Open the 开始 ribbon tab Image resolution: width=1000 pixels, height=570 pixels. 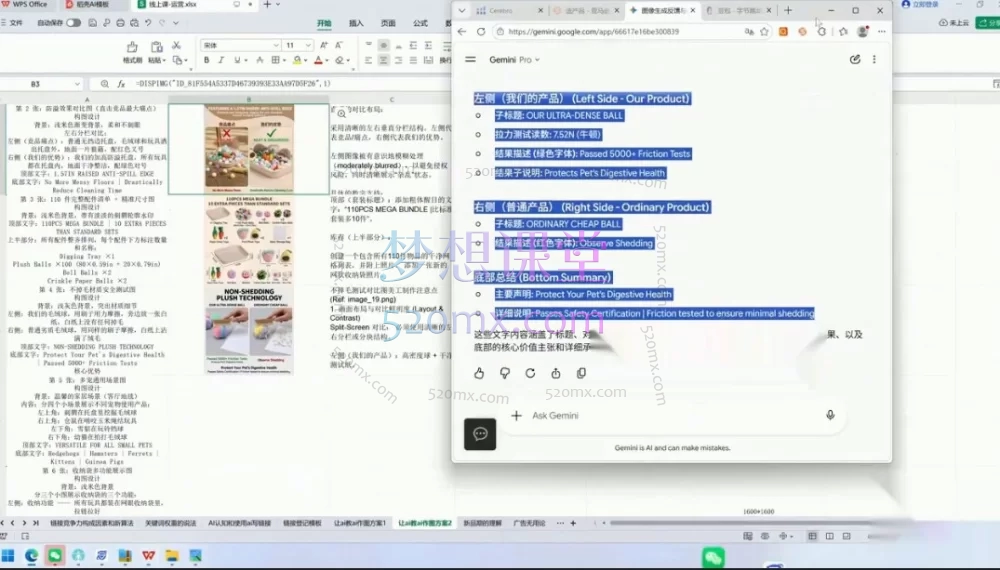click(x=324, y=23)
